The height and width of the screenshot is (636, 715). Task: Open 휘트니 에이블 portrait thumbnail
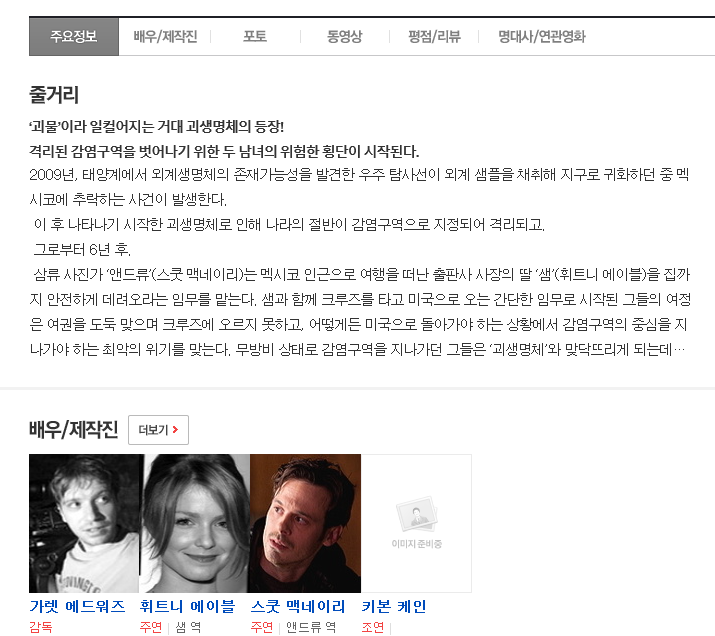[195, 523]
